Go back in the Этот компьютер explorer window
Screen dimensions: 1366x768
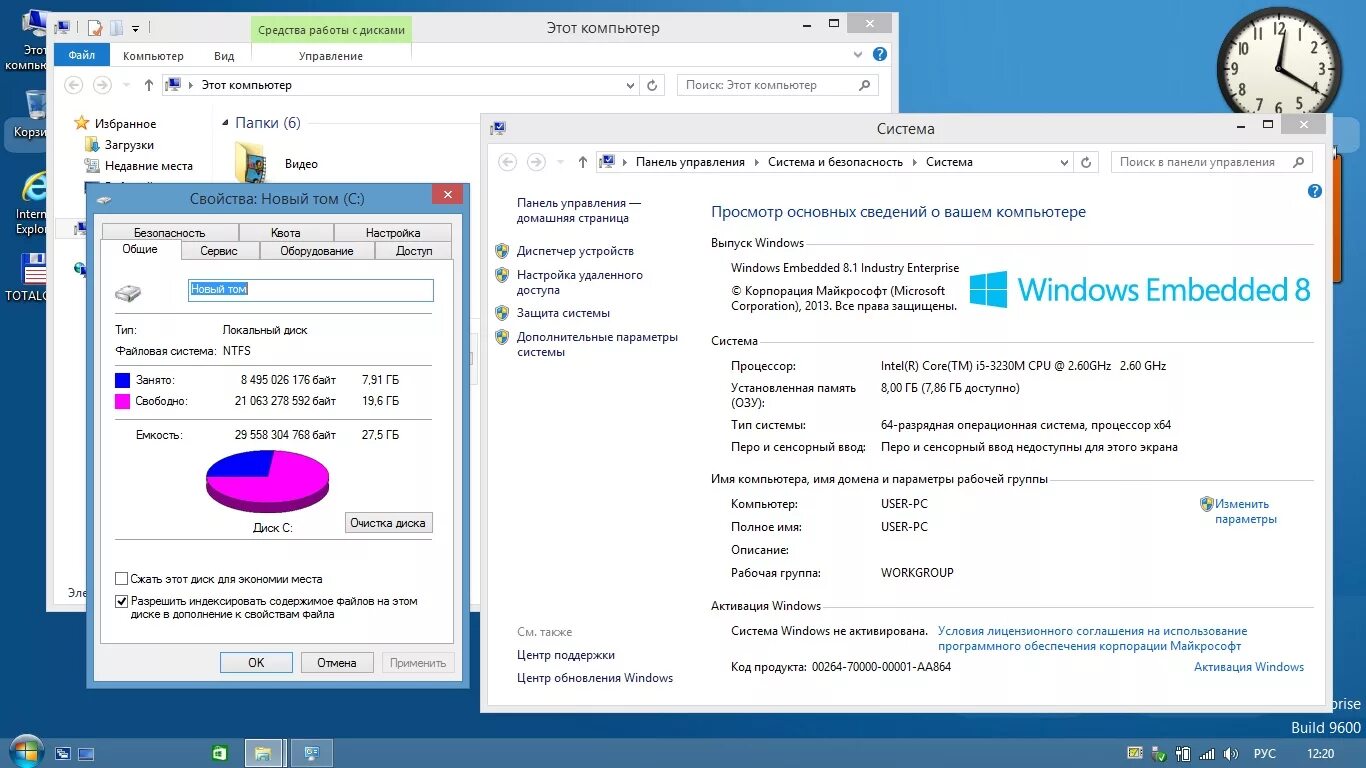73,85
